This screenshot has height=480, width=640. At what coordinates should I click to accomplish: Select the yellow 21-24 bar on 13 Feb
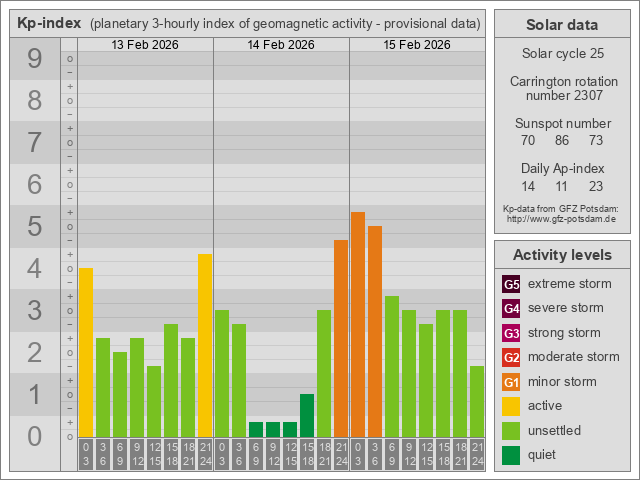tap(205, 346)
